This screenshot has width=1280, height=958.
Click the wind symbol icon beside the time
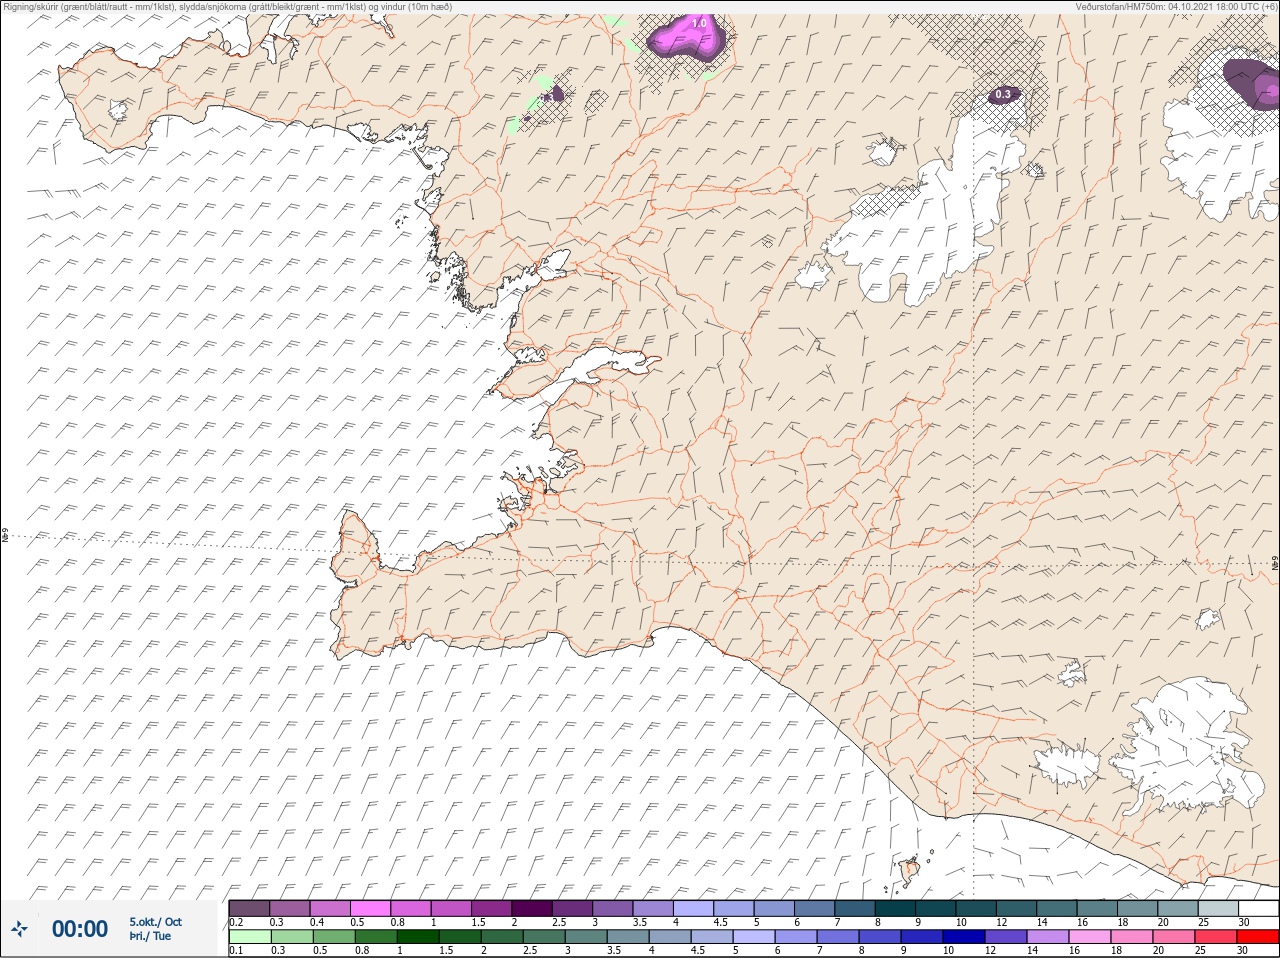pyautogui.click(x=19, y=928)
